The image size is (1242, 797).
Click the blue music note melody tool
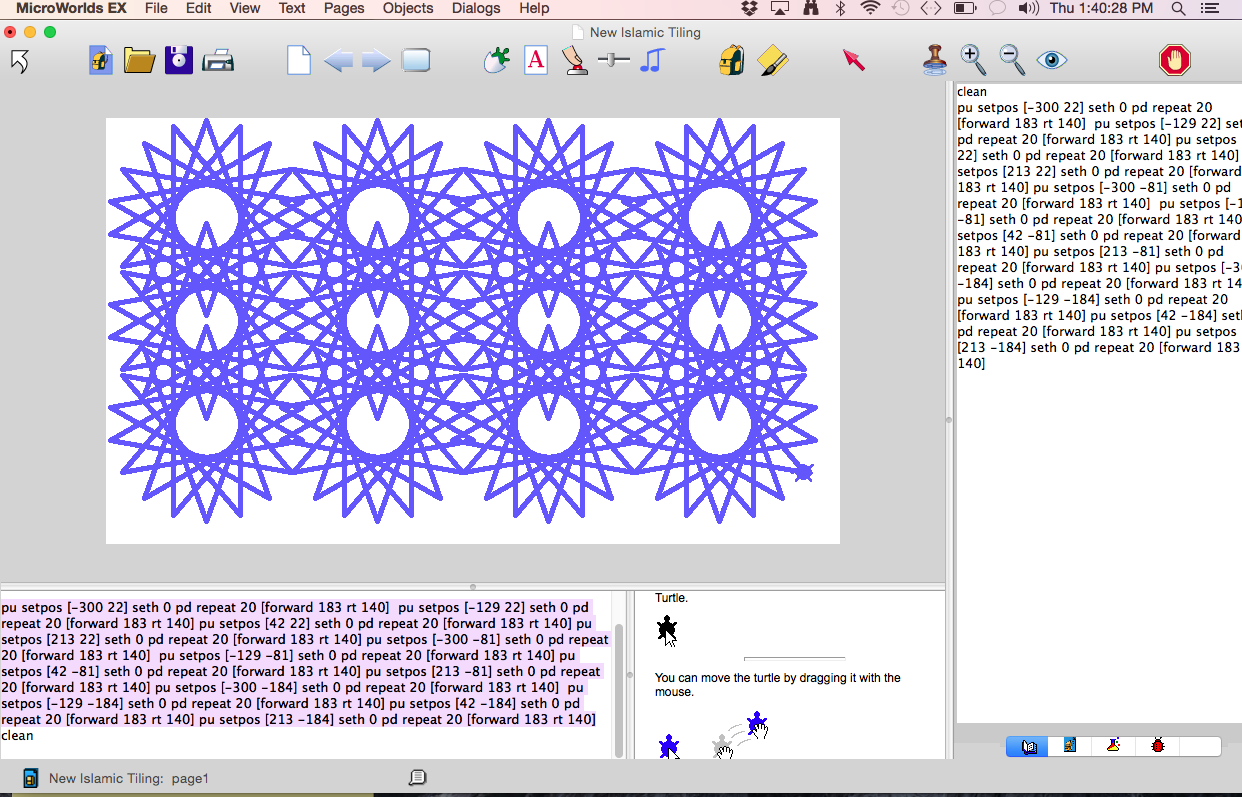(x=652, y=61)
